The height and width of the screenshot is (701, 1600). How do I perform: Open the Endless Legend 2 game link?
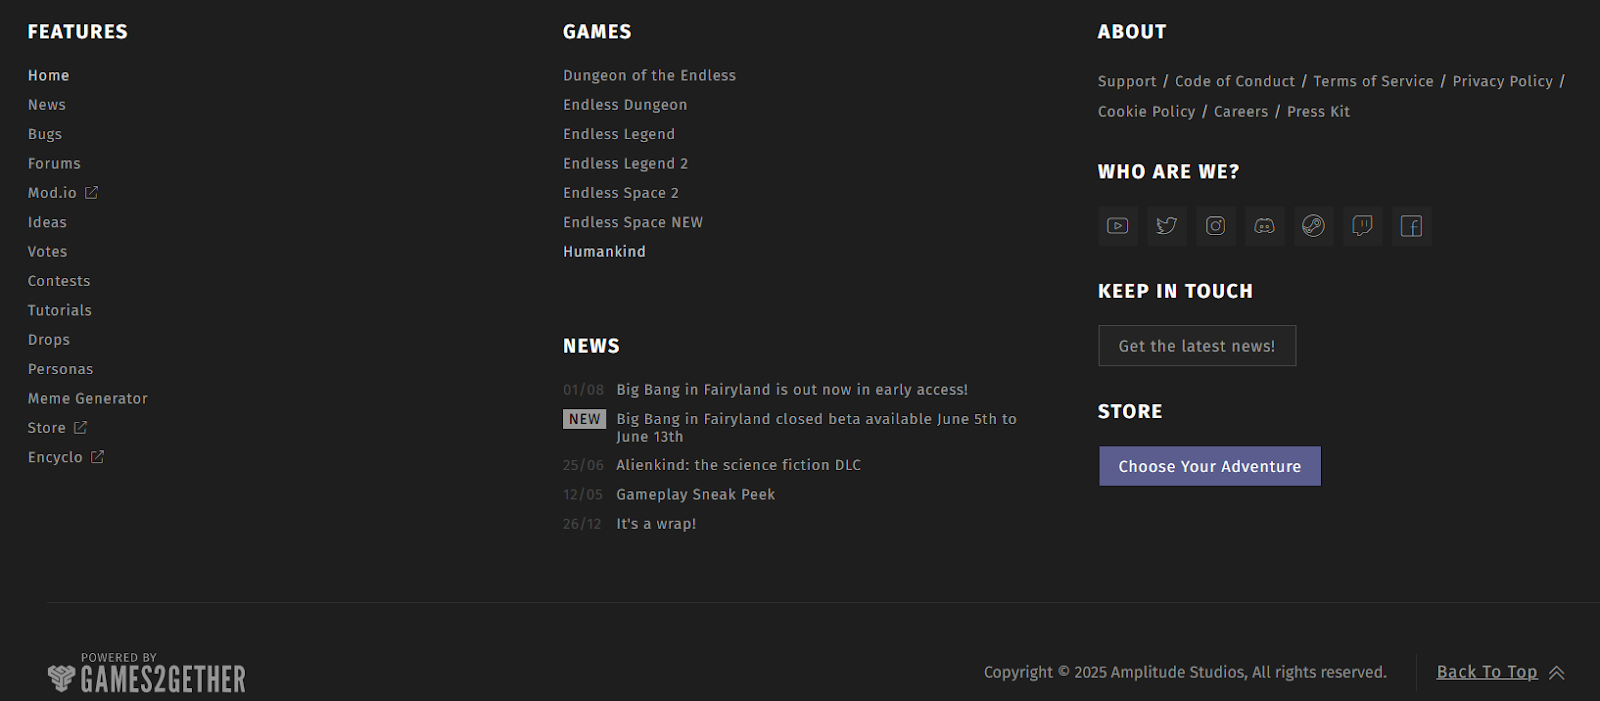pos(625,164)
